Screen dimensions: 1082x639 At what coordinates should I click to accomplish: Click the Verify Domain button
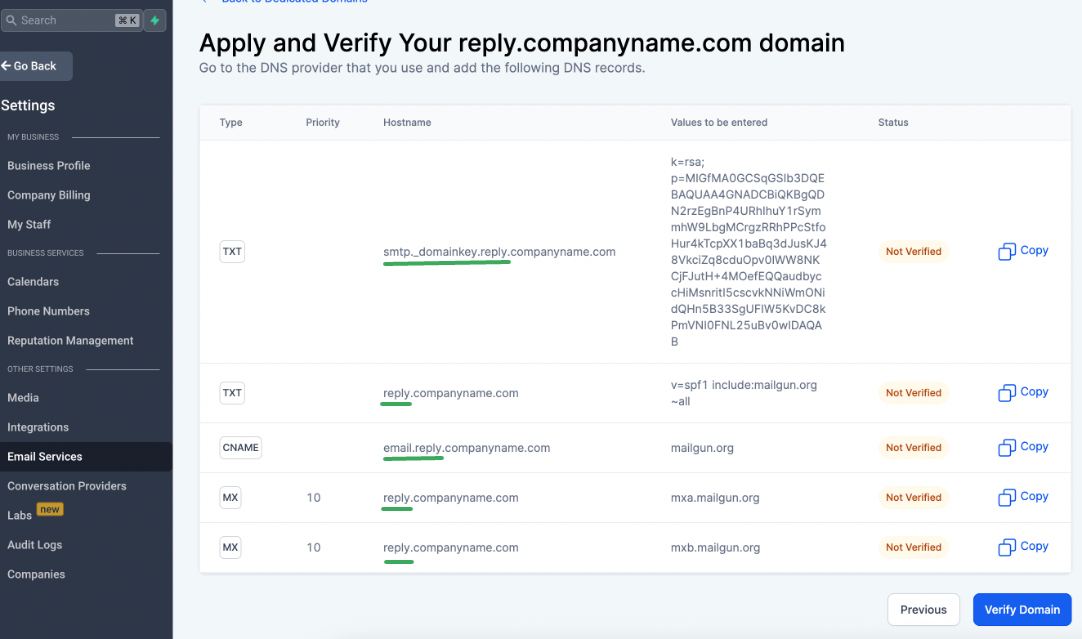[x=1022, y=610]
